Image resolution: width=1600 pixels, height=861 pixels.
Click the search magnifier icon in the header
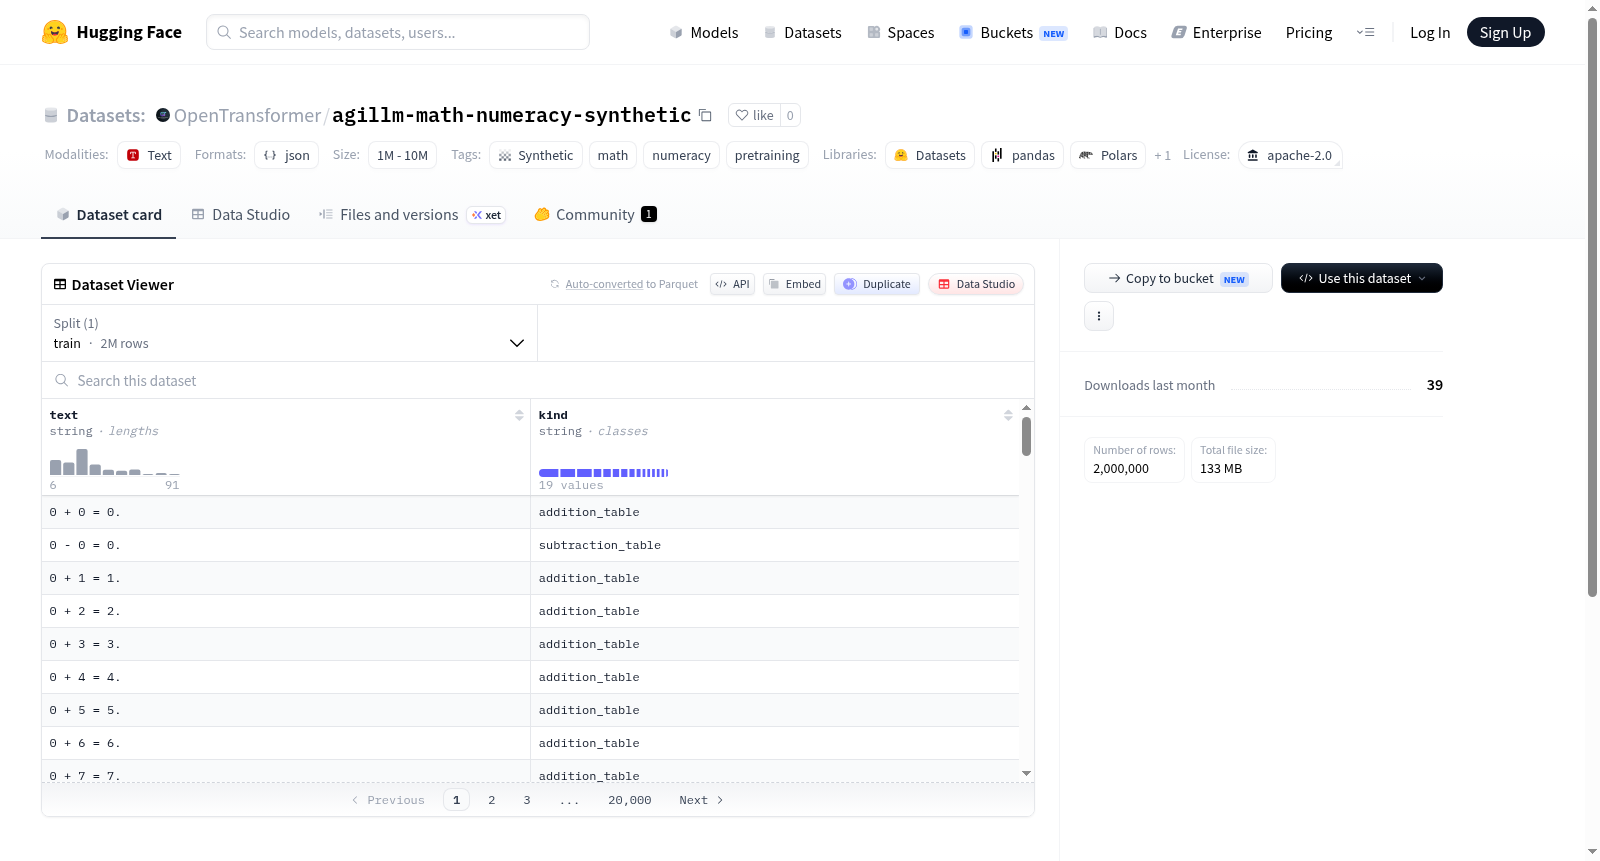point(224,32)
